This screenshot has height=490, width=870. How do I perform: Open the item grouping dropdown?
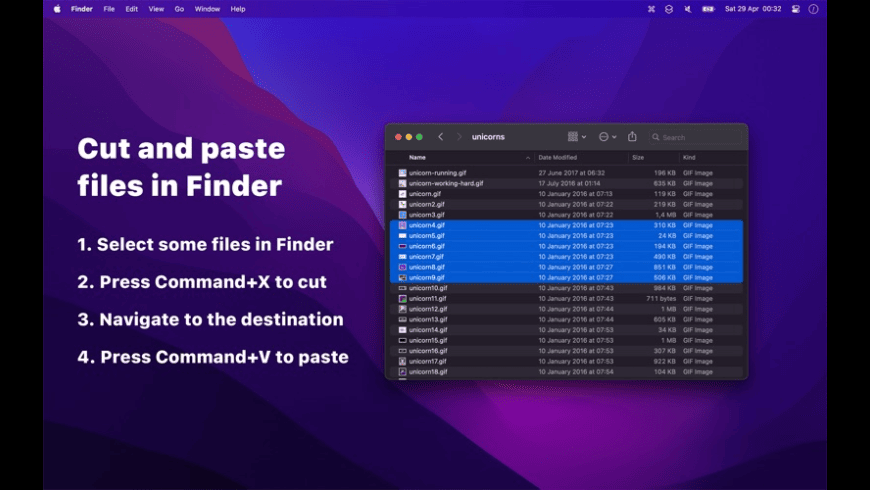[577, 137]
